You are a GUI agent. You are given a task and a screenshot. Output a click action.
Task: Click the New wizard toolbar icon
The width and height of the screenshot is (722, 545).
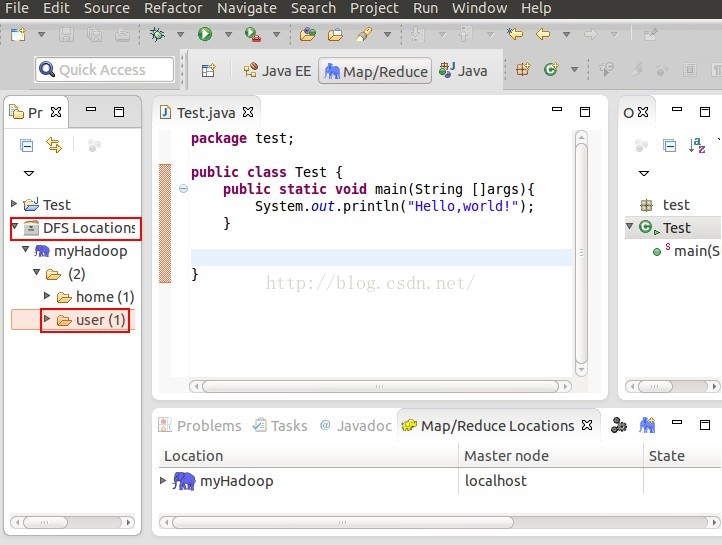click(18, 35)
